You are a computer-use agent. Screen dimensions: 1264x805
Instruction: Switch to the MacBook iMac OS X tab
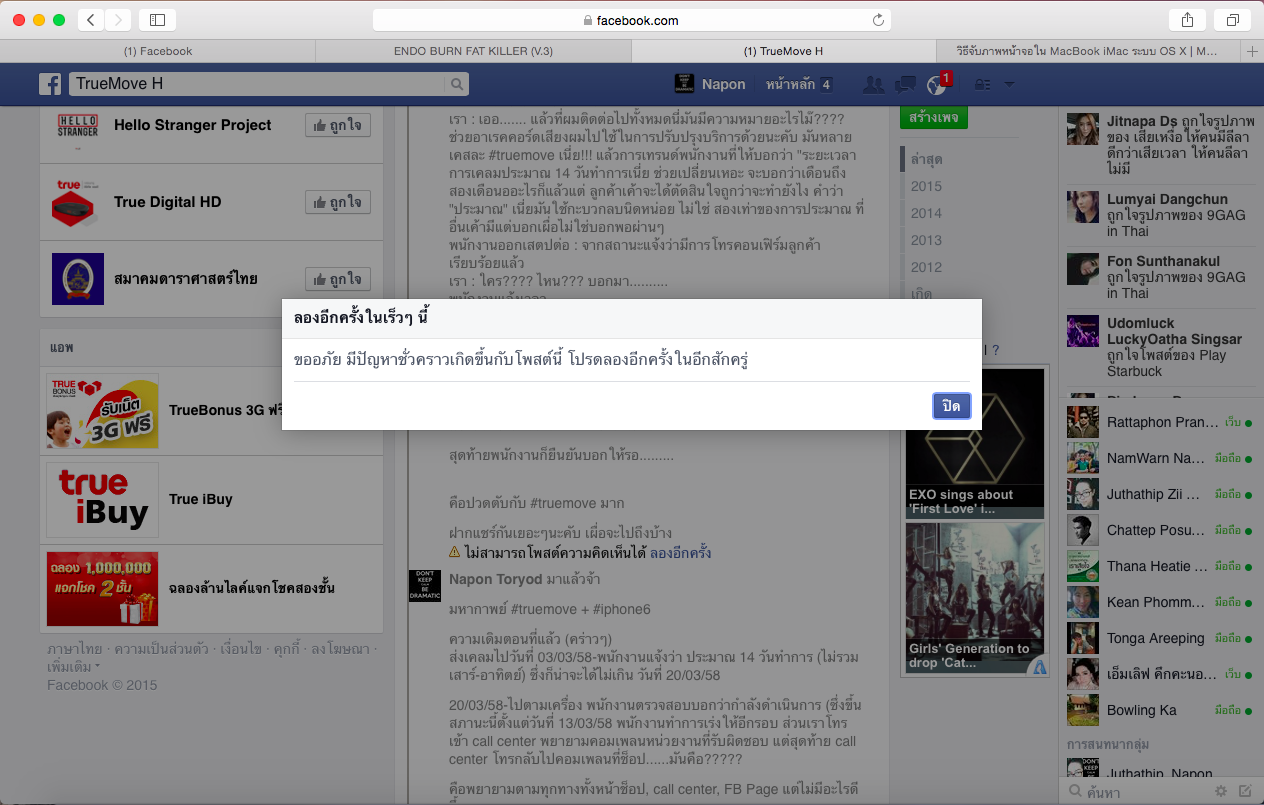pos(1087,51)
